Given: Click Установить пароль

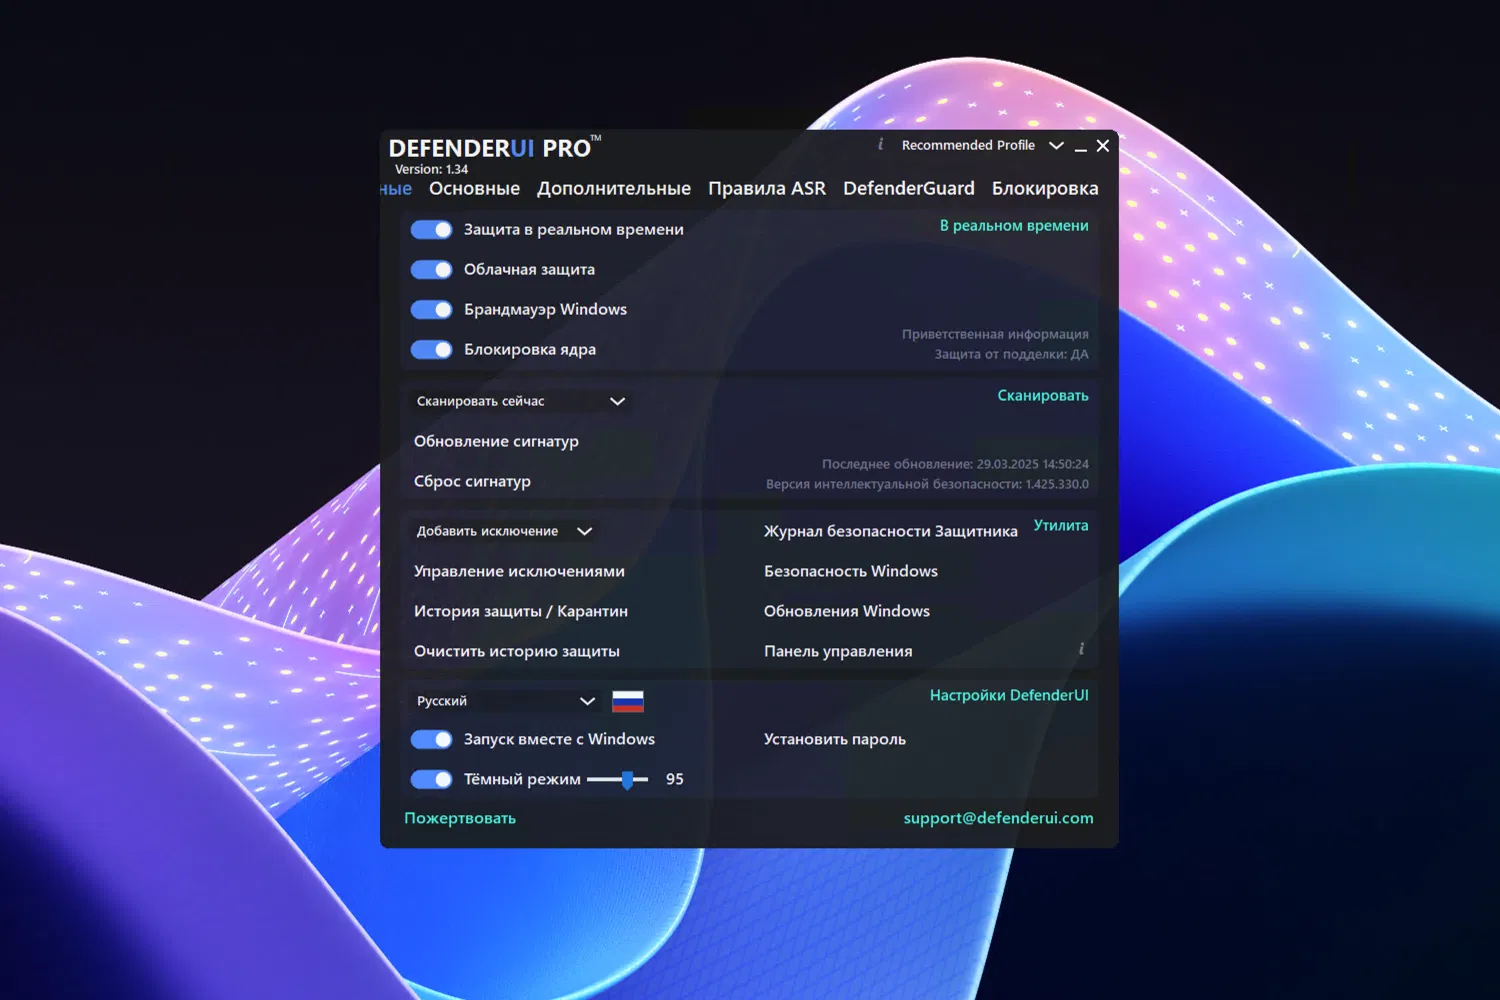Looking at the screenshot, I should [x=835, y=739].
